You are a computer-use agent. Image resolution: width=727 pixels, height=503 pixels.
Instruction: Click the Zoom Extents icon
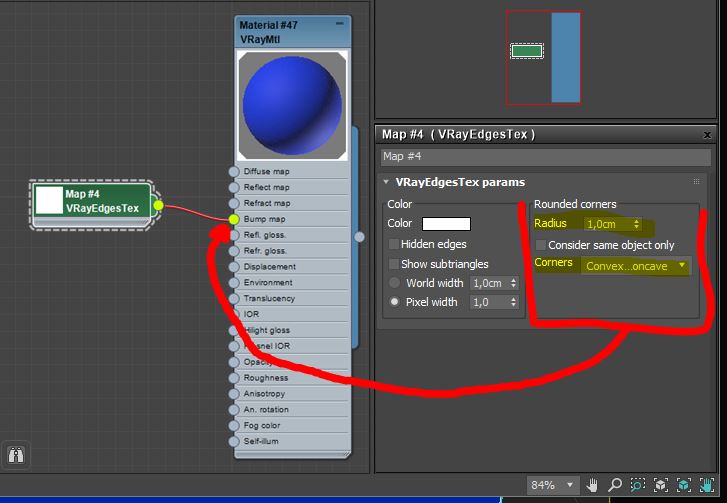[661, 486]
